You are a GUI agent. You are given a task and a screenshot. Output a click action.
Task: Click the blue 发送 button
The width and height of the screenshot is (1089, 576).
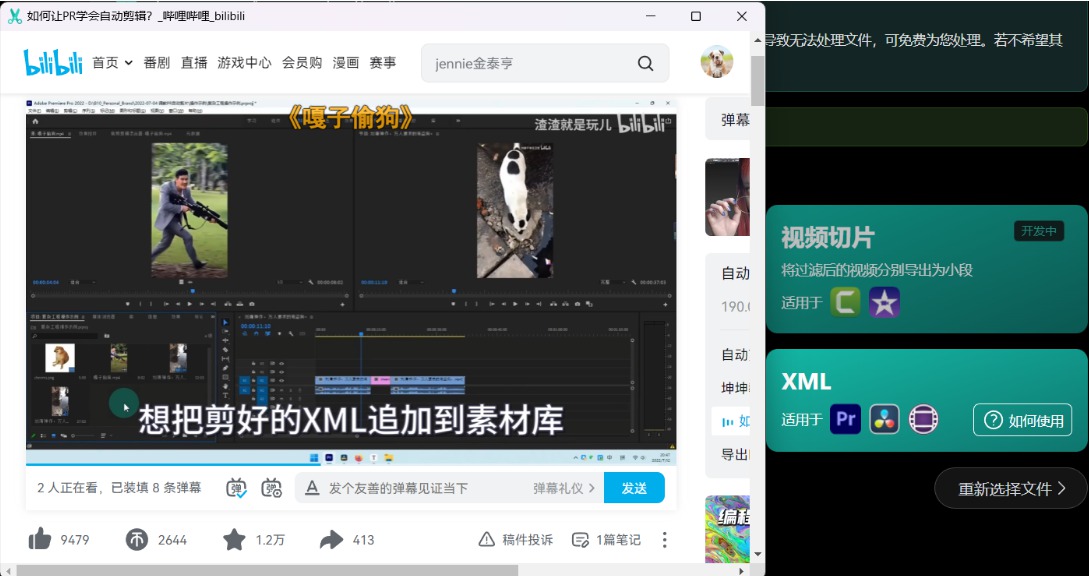(634, 488)
